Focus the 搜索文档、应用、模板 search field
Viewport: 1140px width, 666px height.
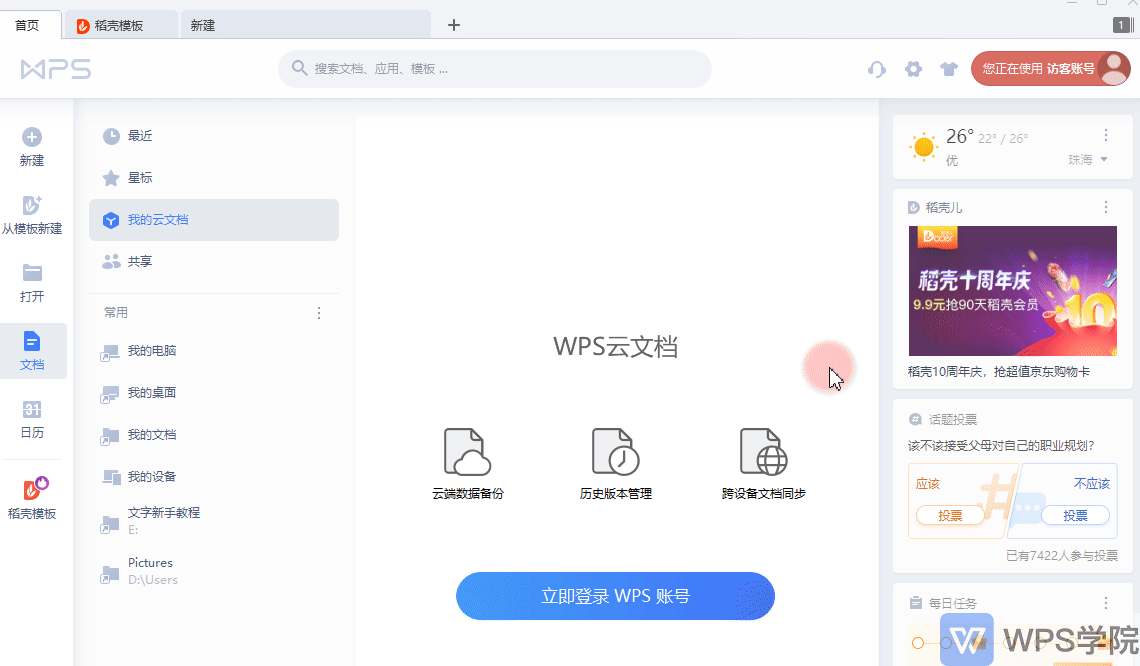coord(494,69)
